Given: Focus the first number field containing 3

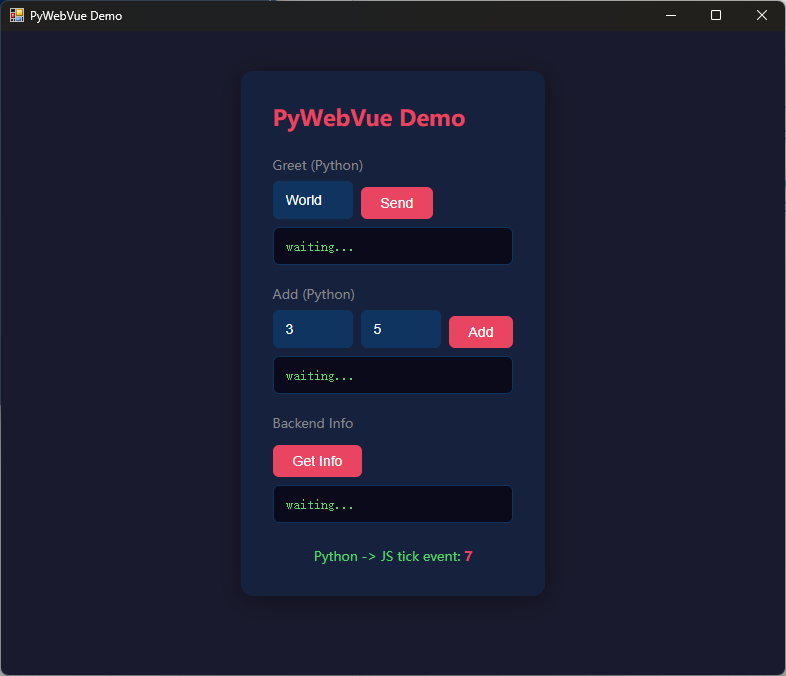Looking at the screenshot, I should (x=313, y=329).
